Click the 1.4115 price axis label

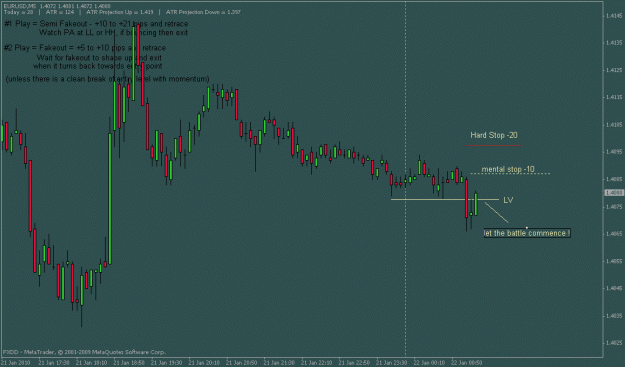tap(614, 97)
